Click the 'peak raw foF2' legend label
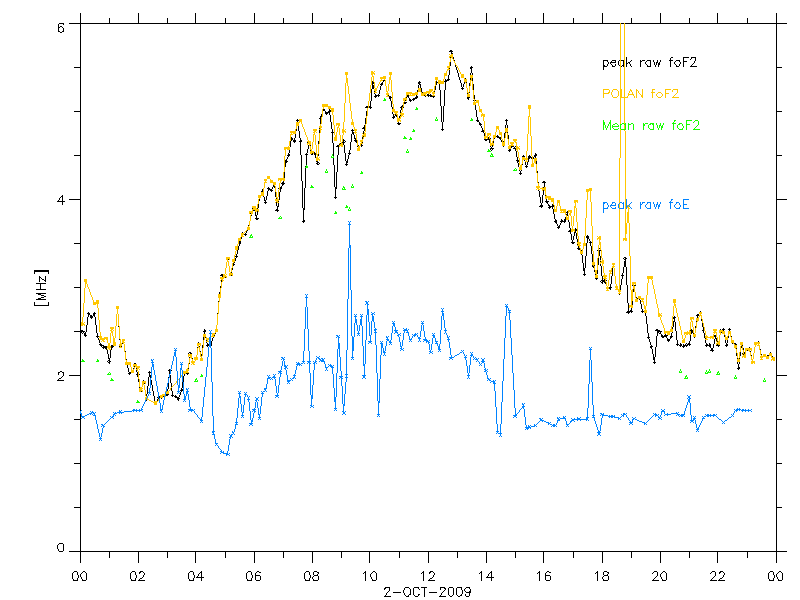Image resolution: width=800 pixels, height=600 pixels. coord(649,63)
